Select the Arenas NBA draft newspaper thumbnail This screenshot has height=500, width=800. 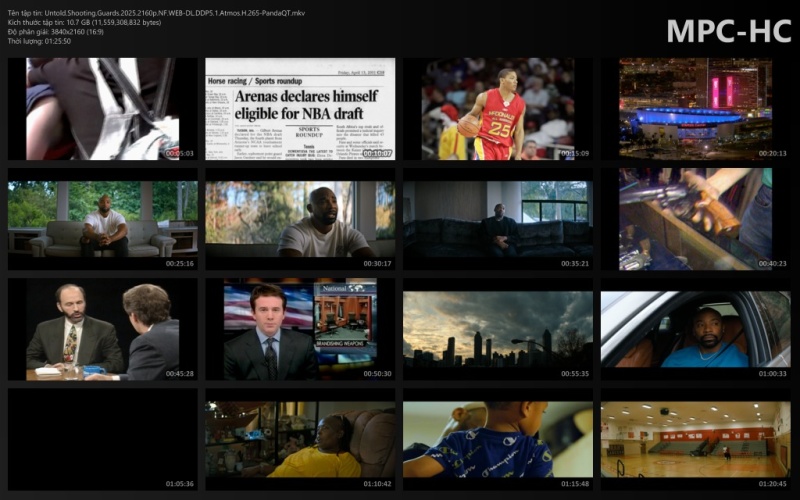pyautogui.click(x=300, y=109)
